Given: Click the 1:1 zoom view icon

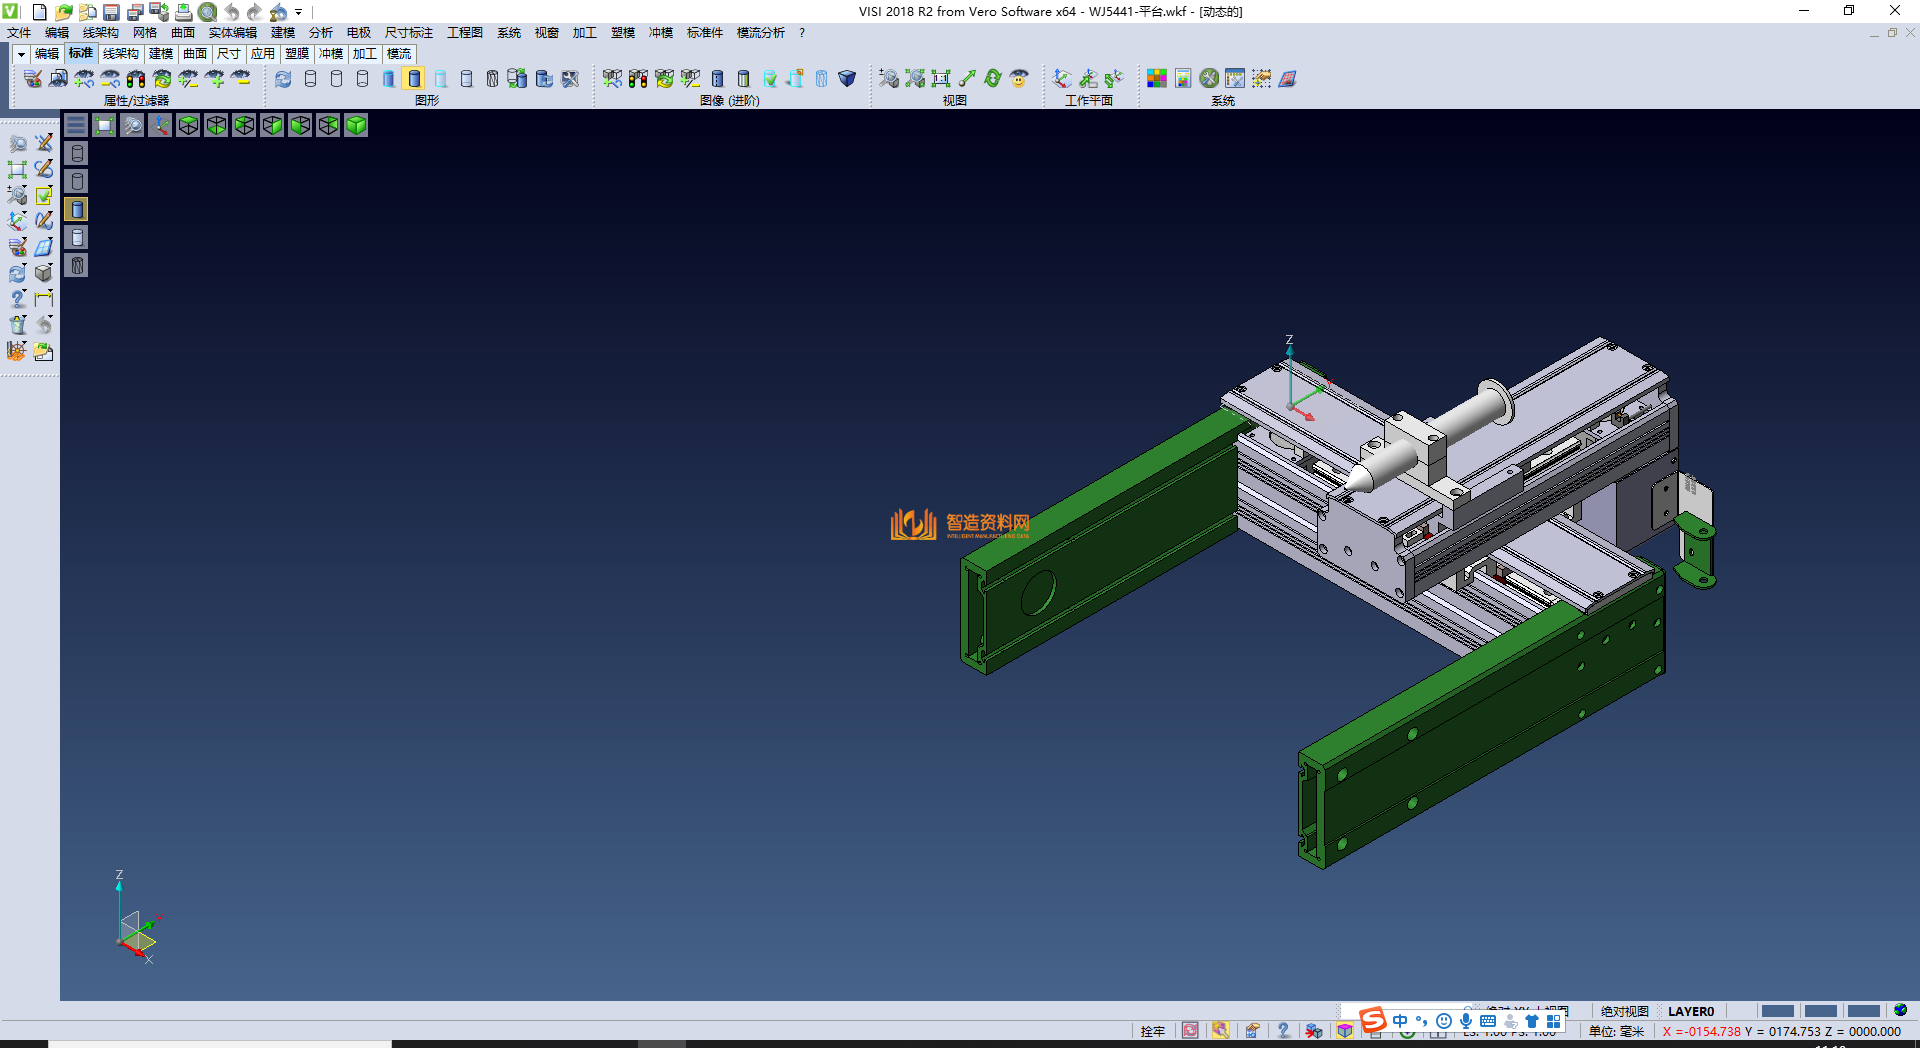Looking at the screenshot, I should pos(941,79).
